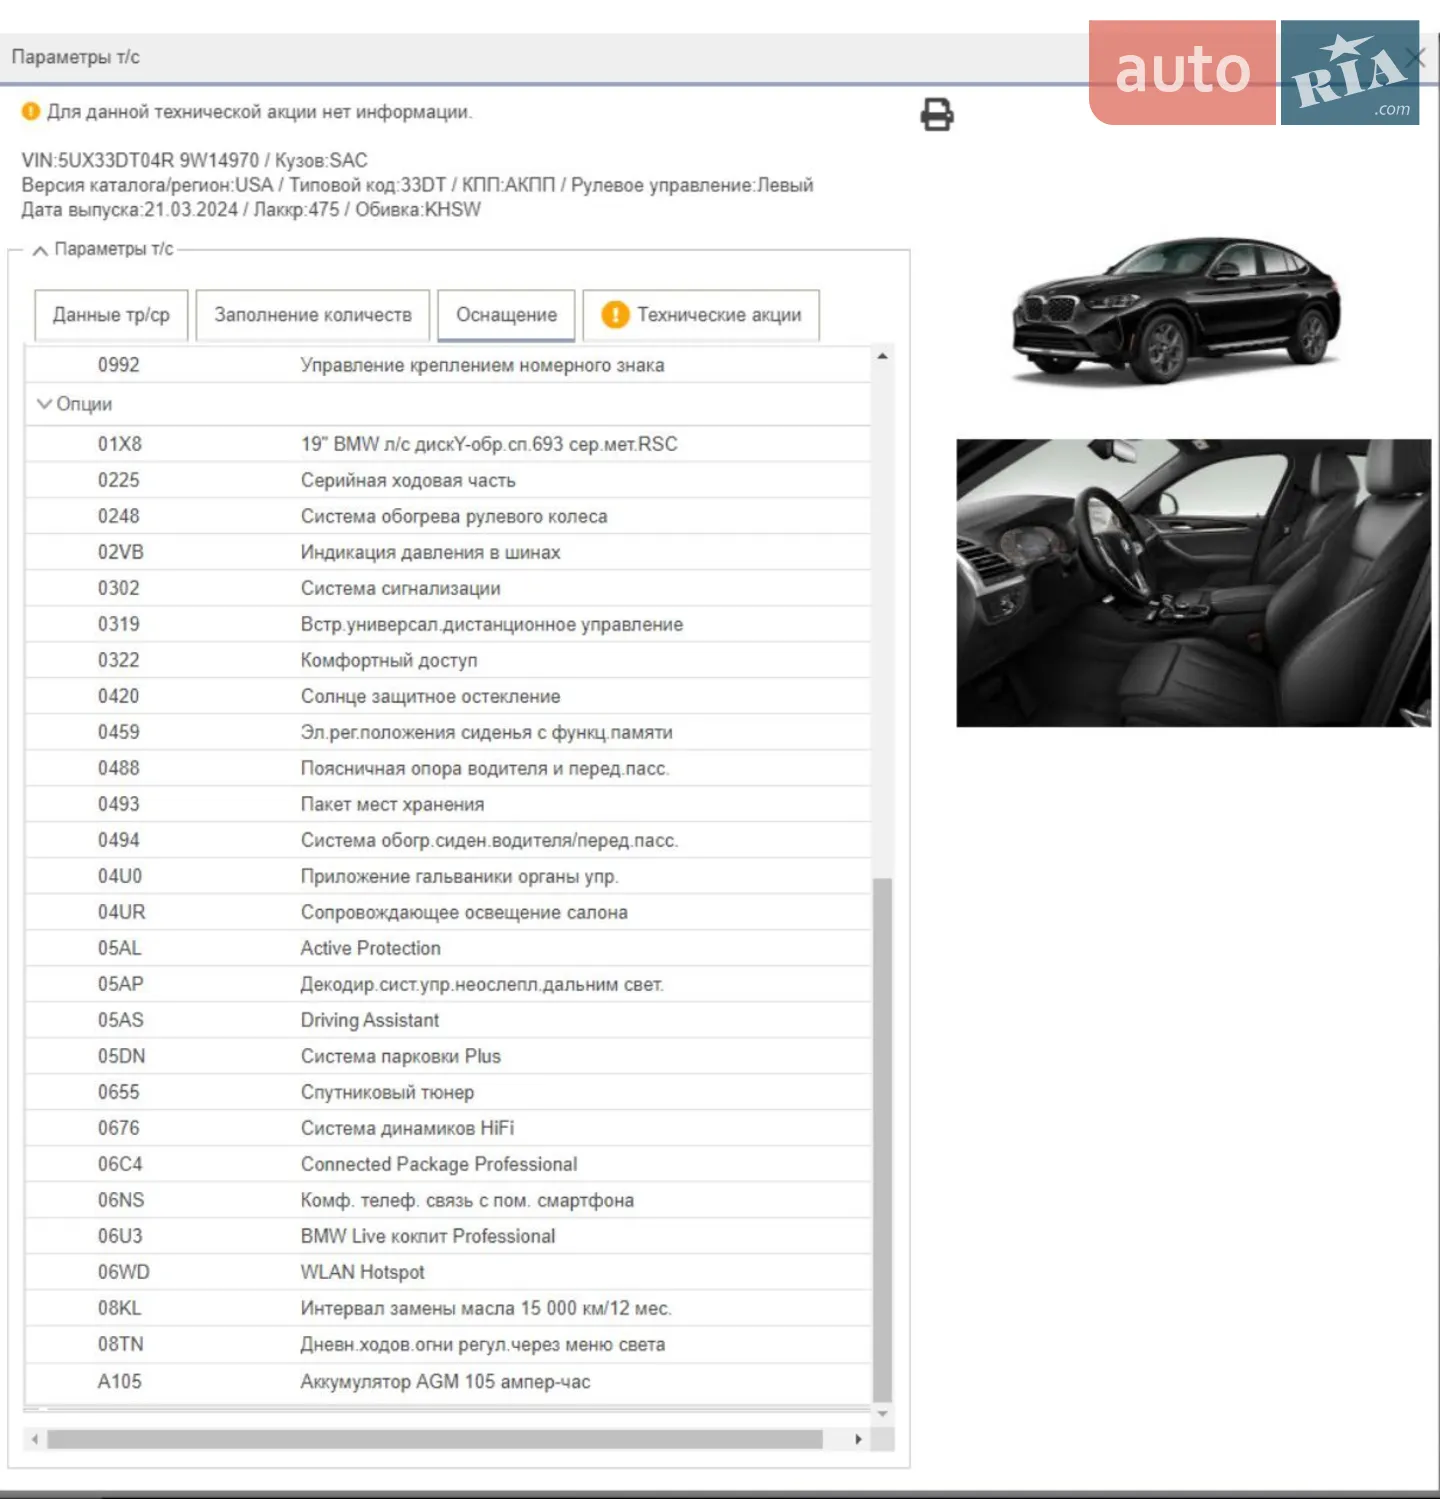1440x1499 pixels.
Task: Select row 04UR Сопровождающее освещение салона
Action: 448,912
